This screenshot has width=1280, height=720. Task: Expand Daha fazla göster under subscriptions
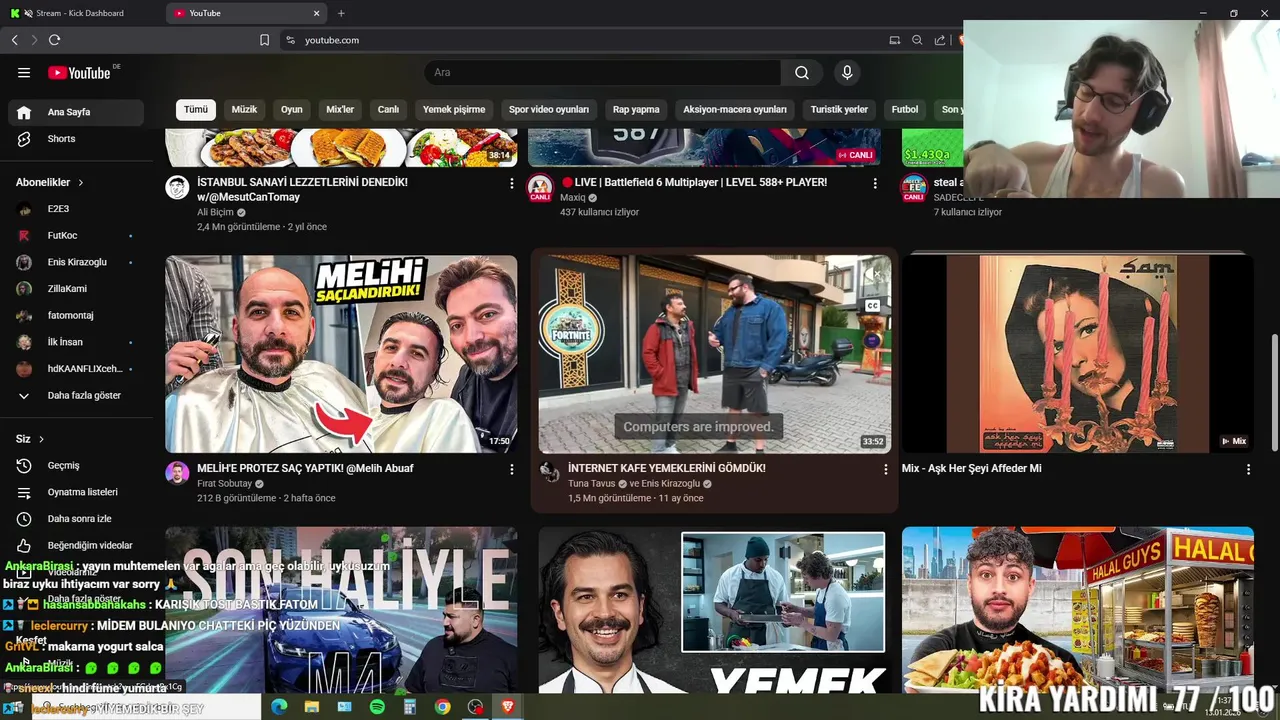tap(76, 396)
